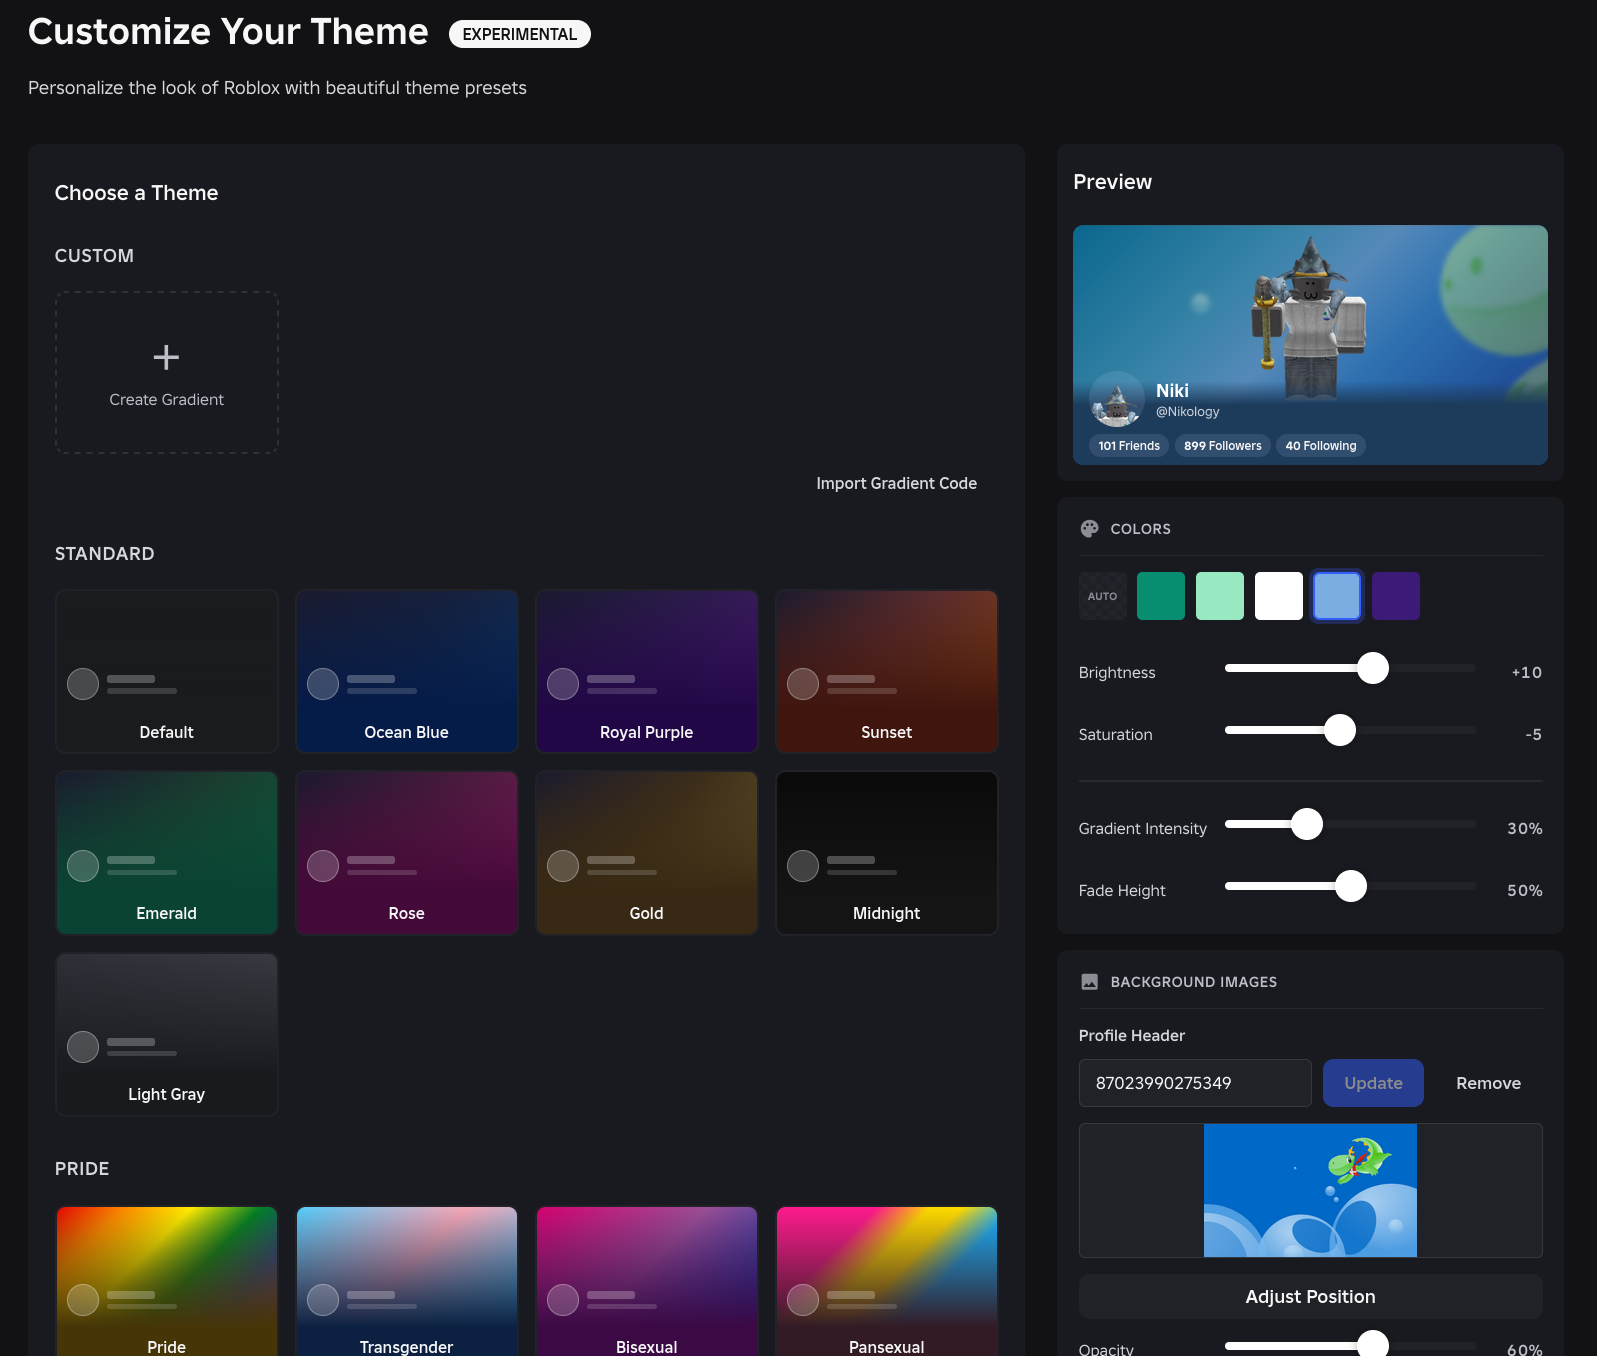Click the Gradient Intensity slider handle
Viewport: 1597px width, 1356px height.
click(1307, 824)
